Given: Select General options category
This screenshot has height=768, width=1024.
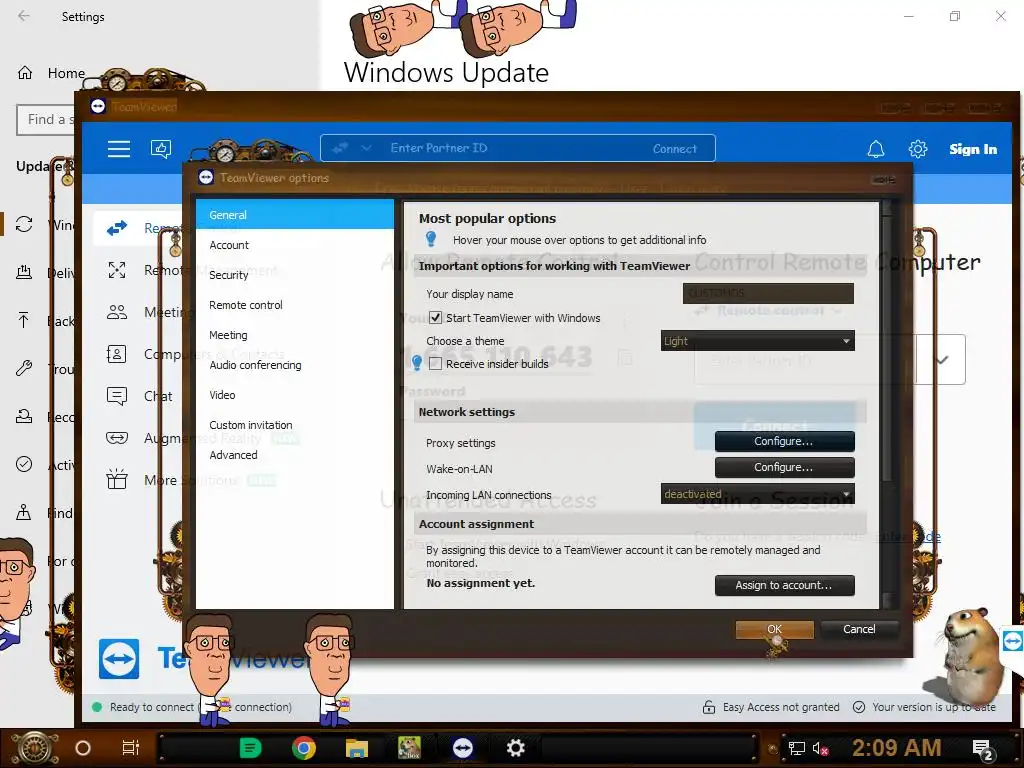Looking at the screenshot, I should click(295, 215).
